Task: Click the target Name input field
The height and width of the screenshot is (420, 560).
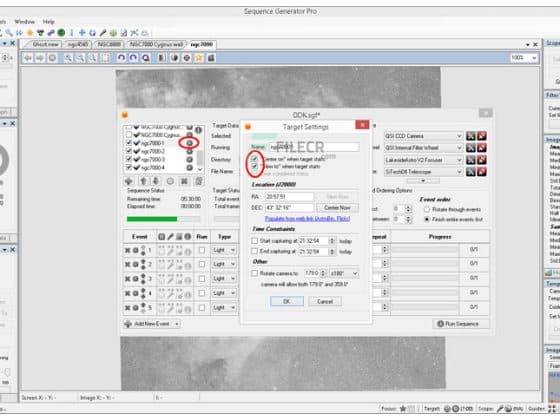Action: tap(314, 147)
